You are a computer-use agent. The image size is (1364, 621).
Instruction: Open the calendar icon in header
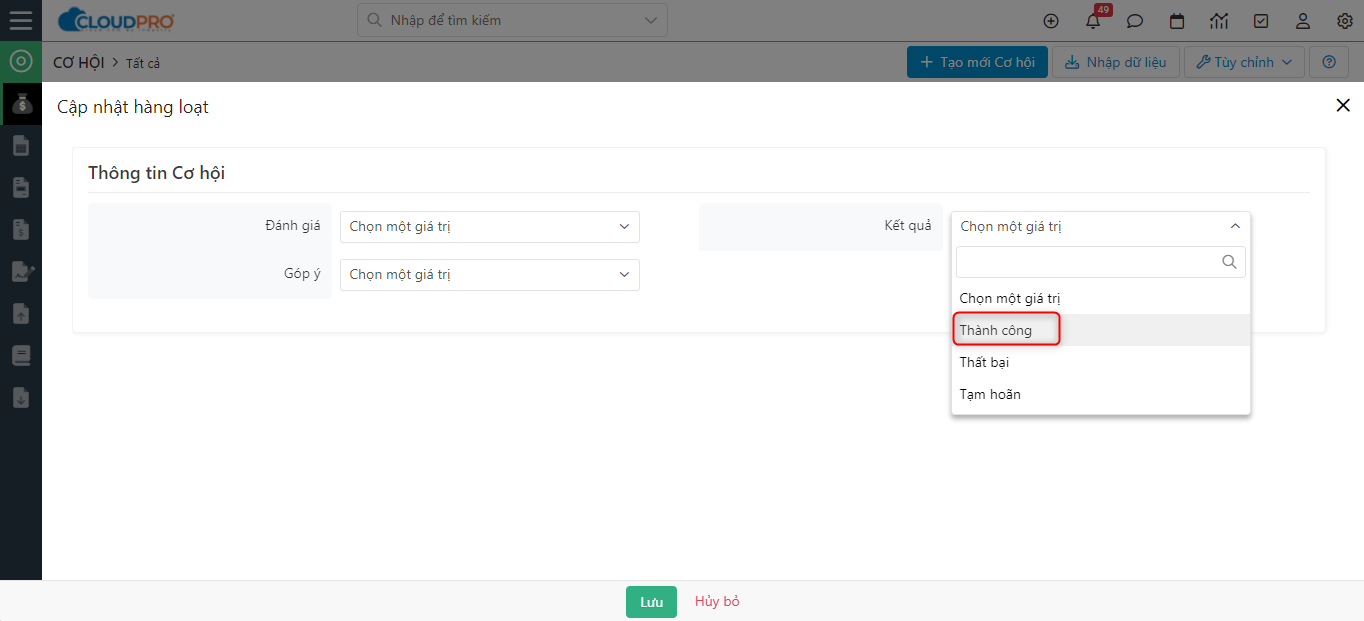coord(1177,21)
